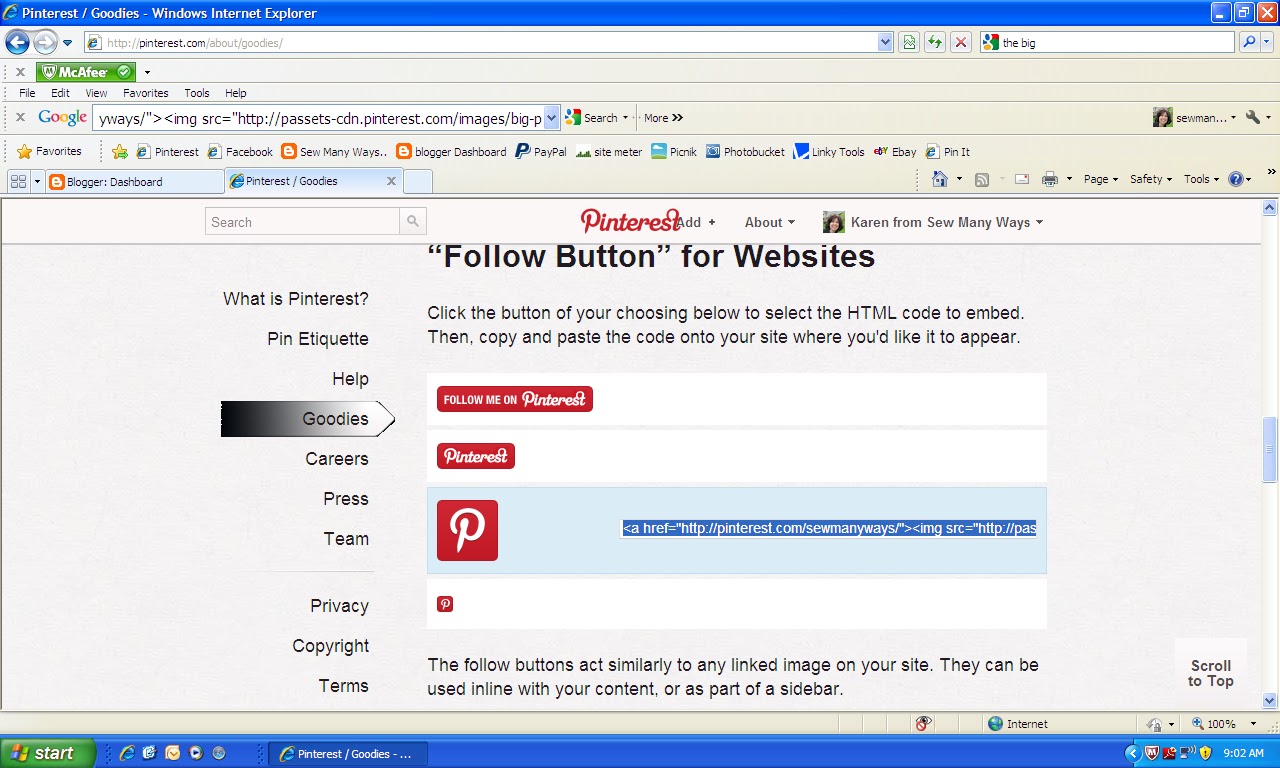Open the File menu
Viewport: 1280px width, 768px height.
27,93
